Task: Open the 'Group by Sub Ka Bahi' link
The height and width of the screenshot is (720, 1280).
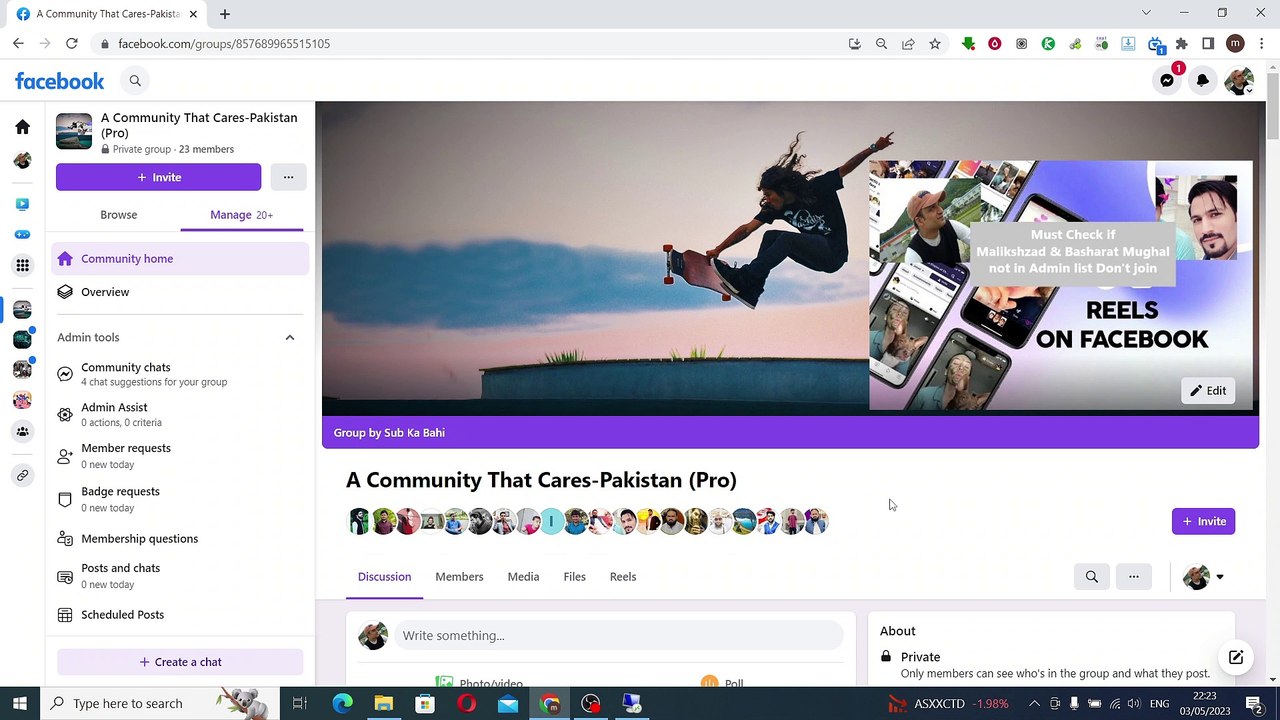Action: pos(389,433)
